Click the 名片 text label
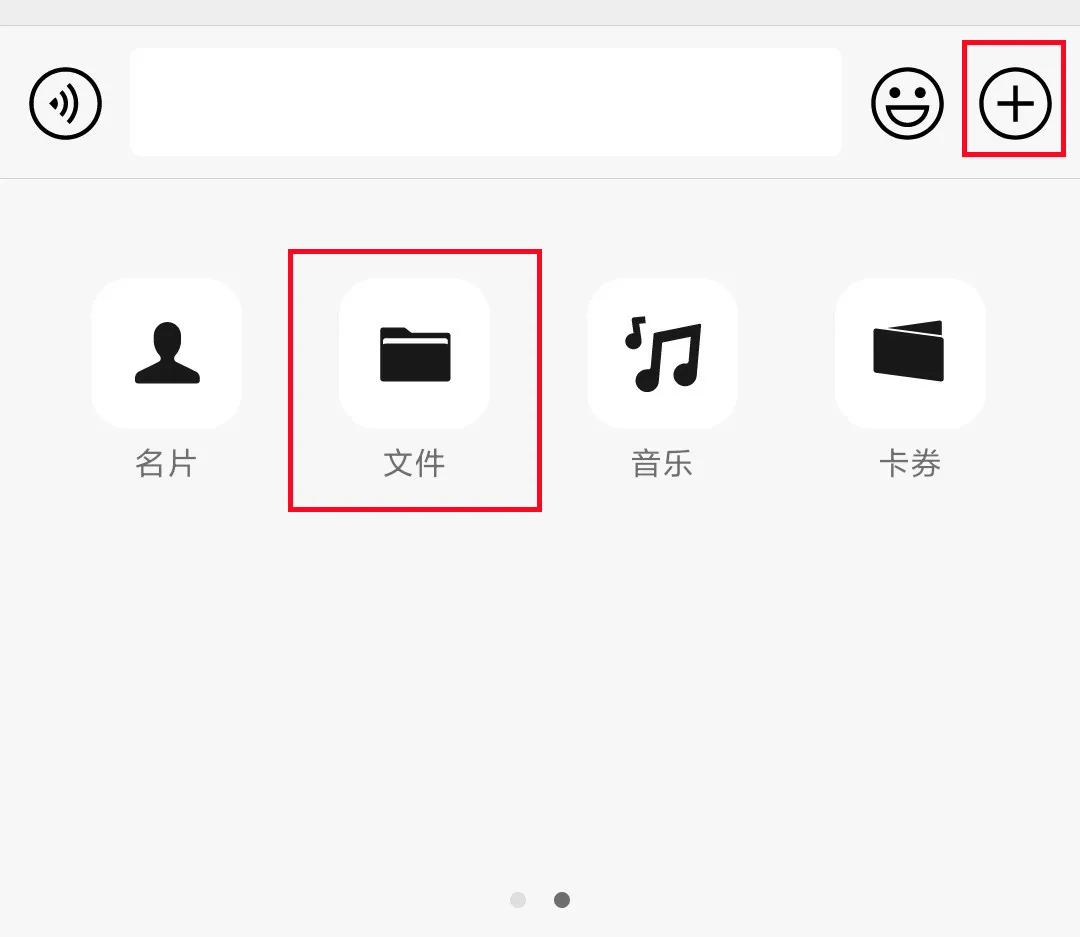Screen dimensions: 1080x937 (x=166, y=463)
